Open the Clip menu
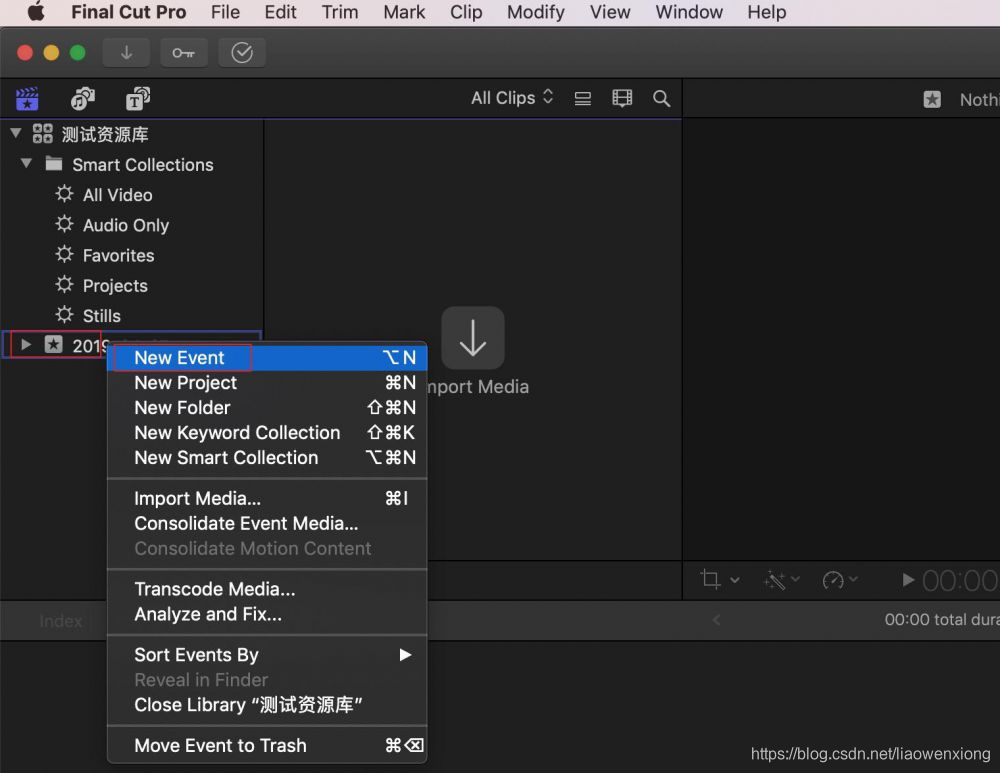Image resolution: width=1000 pixels, height=773 pixels. [466, 12]
